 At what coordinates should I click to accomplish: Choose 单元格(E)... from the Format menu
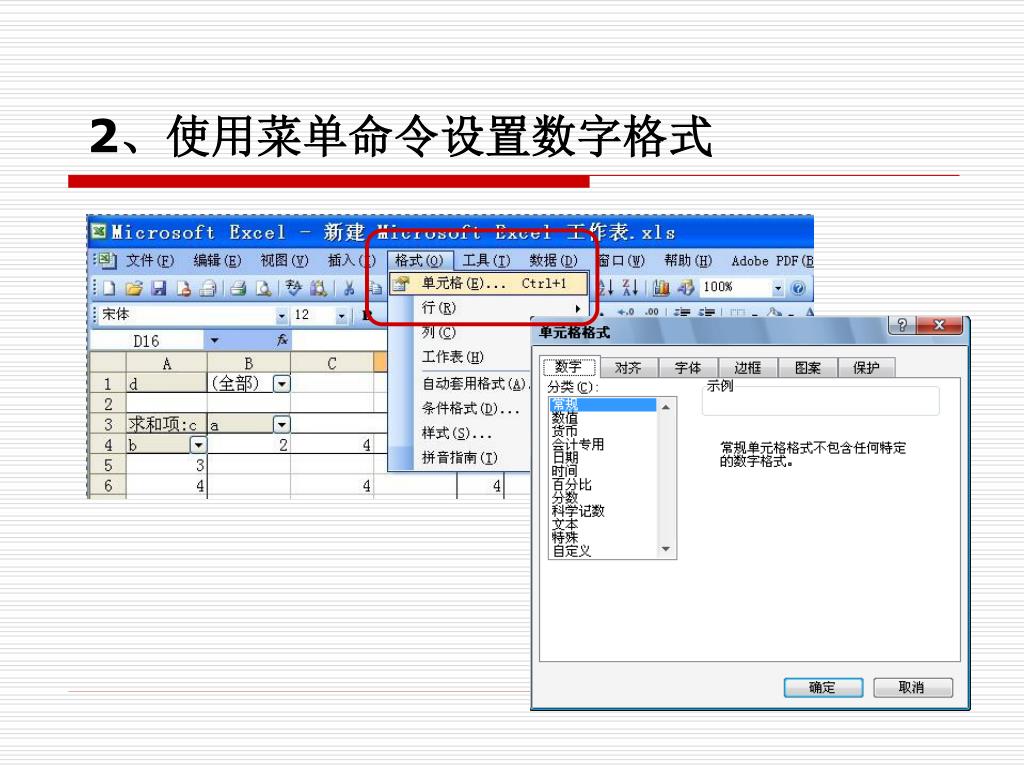click(x=489, y=283)
